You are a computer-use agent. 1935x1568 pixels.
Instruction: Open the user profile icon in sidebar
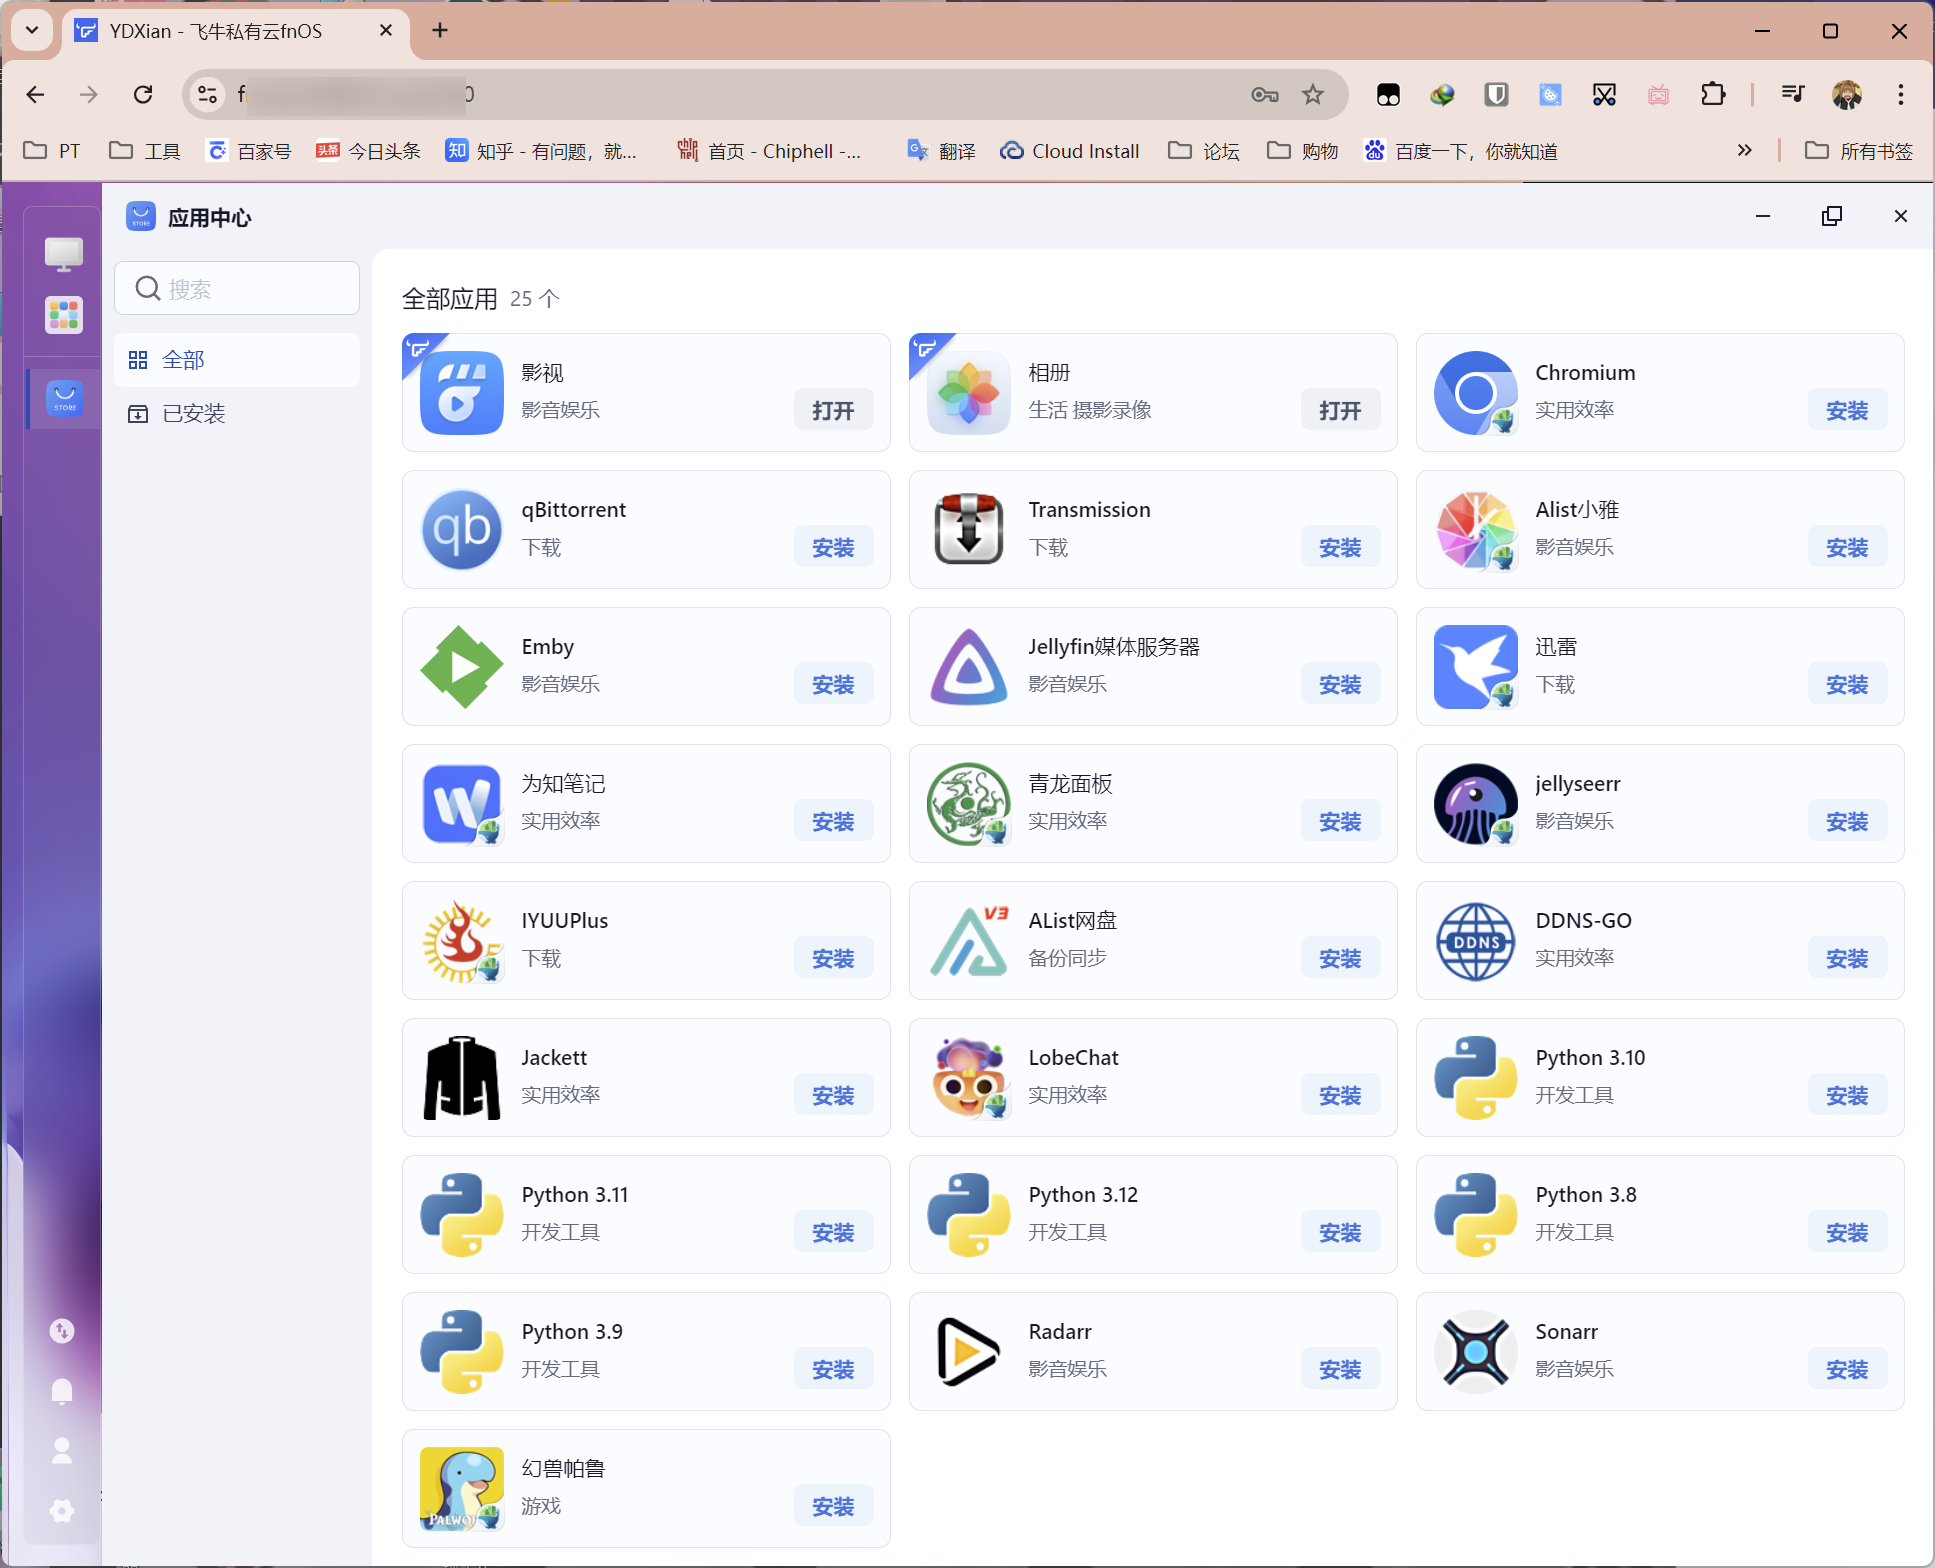(62, 1451)
